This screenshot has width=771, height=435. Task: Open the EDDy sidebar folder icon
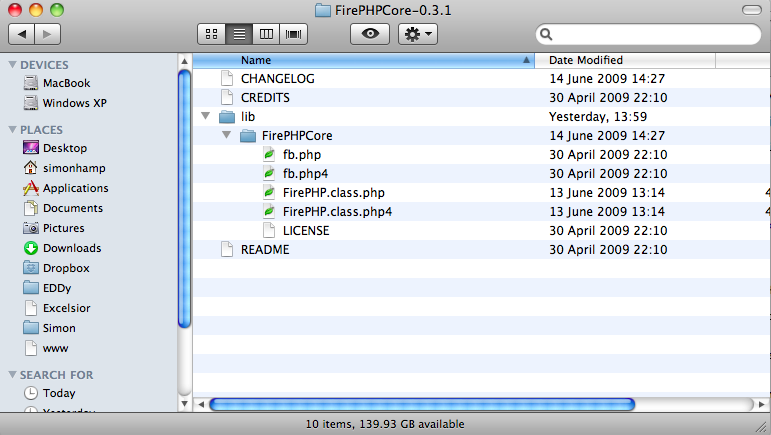[x=30, y=288]
